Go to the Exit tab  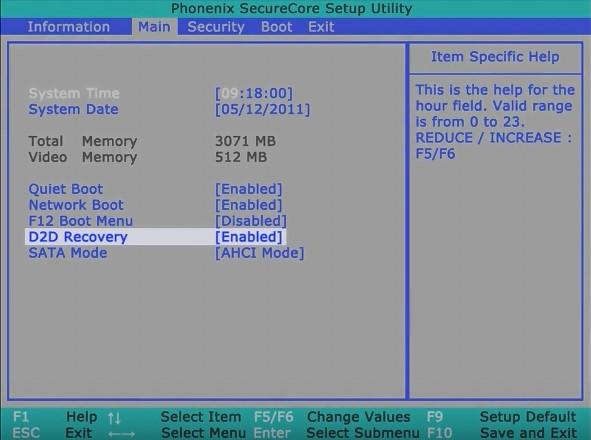321,27
